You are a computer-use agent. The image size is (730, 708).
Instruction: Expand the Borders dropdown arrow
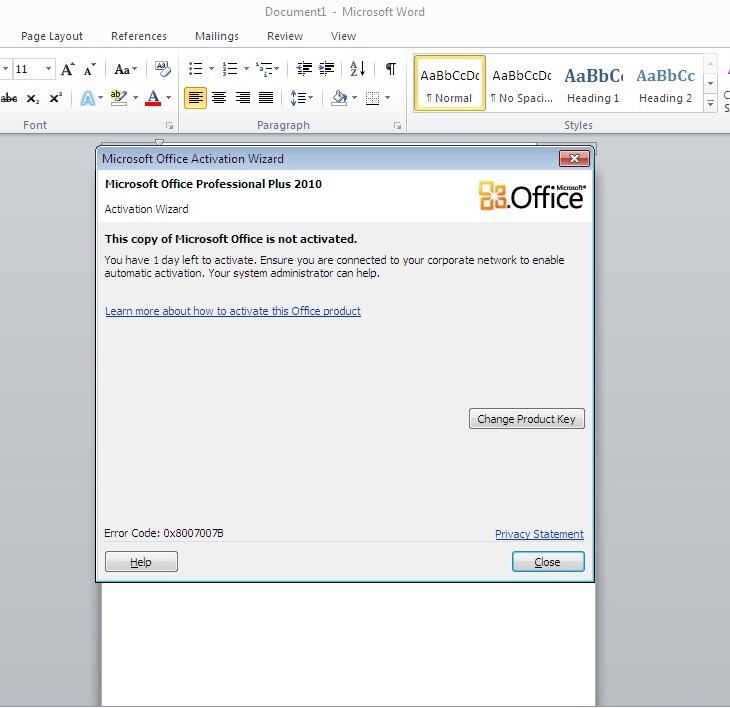pyautogui.click(x=387, y=98)
